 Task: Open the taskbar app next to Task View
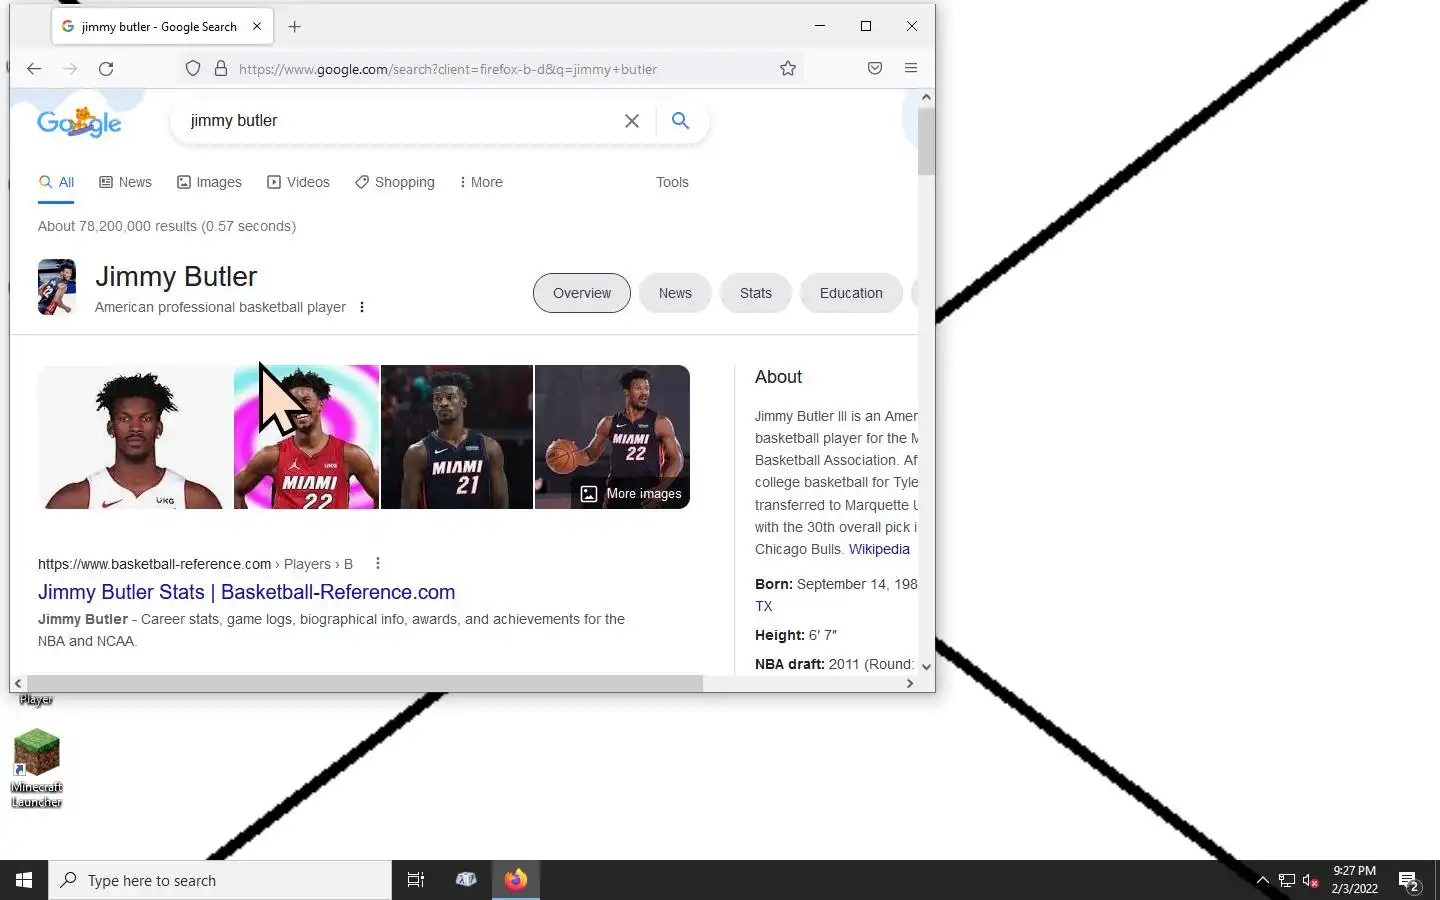tap(466, 880)
